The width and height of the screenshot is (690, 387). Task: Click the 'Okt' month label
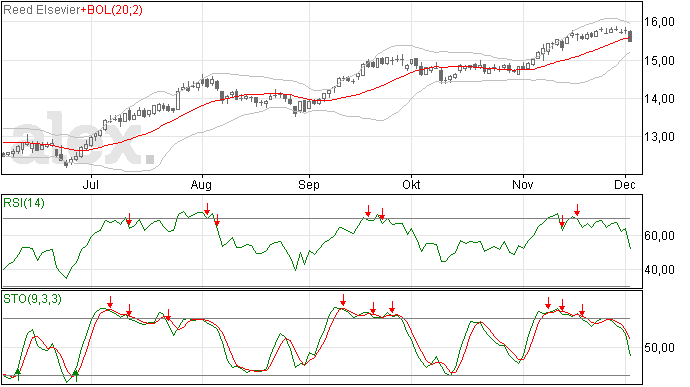click(x=411, y=184)
